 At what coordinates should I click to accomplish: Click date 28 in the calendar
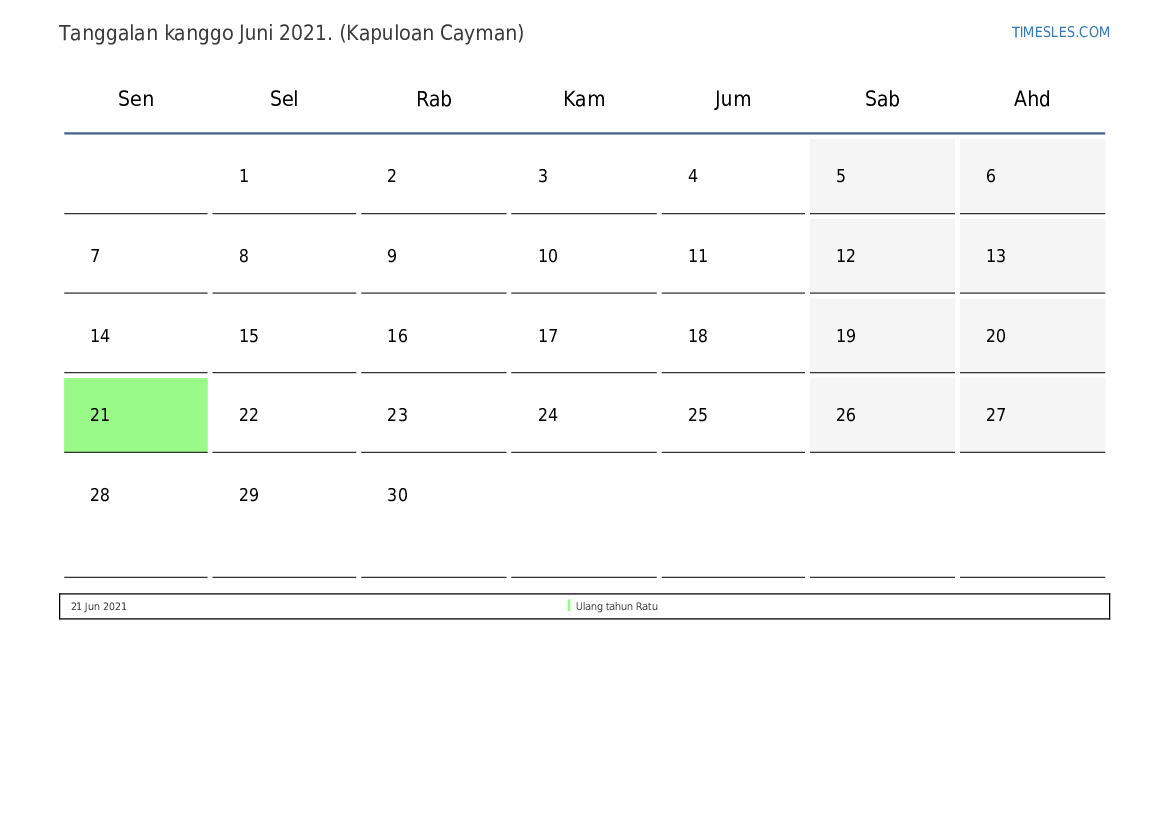[136, 518]
